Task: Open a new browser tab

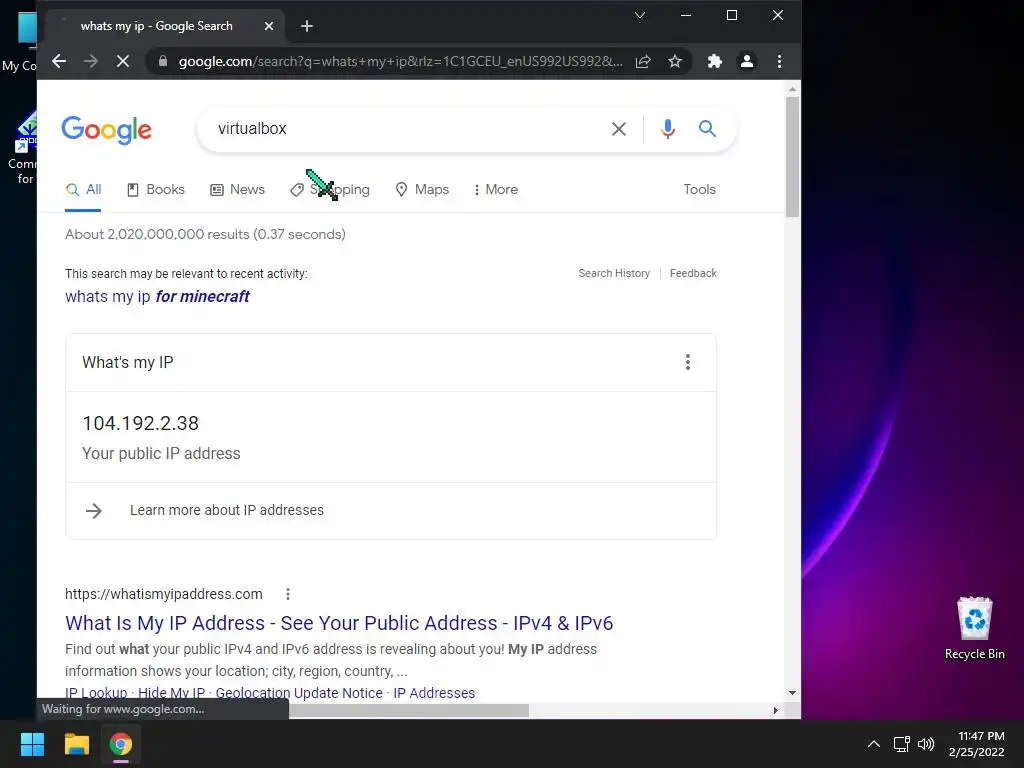Action: 307,26
